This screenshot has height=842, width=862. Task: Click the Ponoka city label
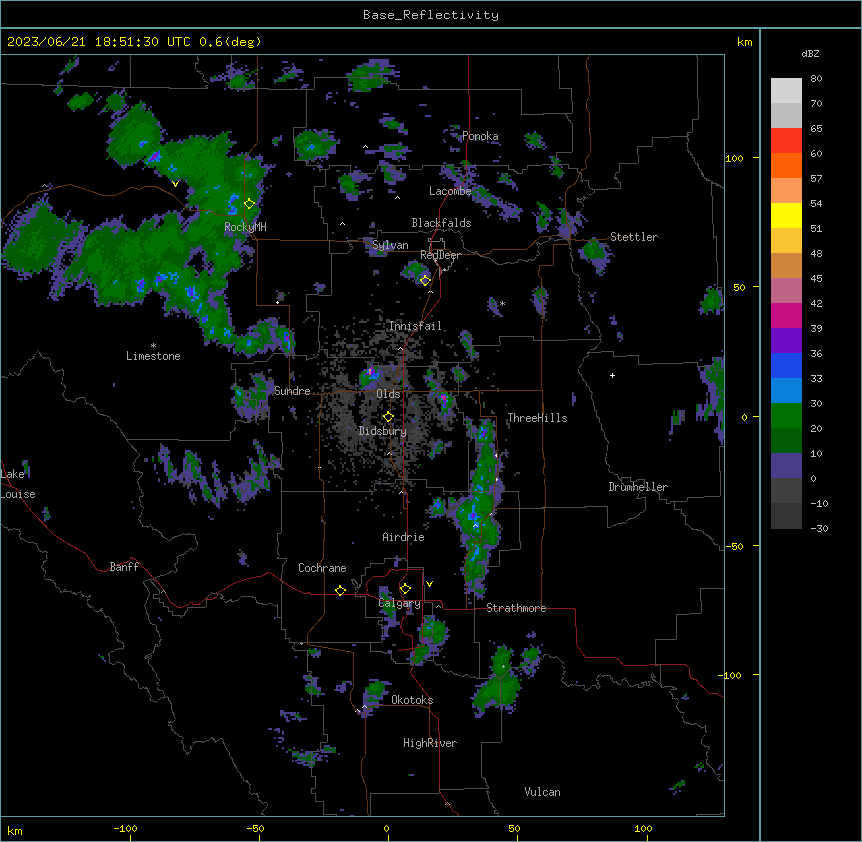pos(480,136)
